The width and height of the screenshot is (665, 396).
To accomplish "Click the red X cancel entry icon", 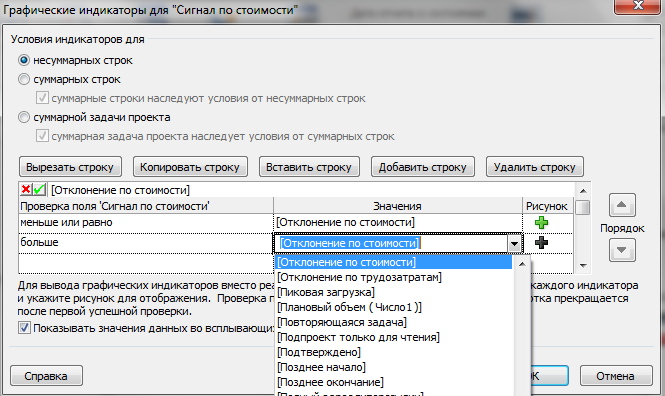I will [26, 190].
